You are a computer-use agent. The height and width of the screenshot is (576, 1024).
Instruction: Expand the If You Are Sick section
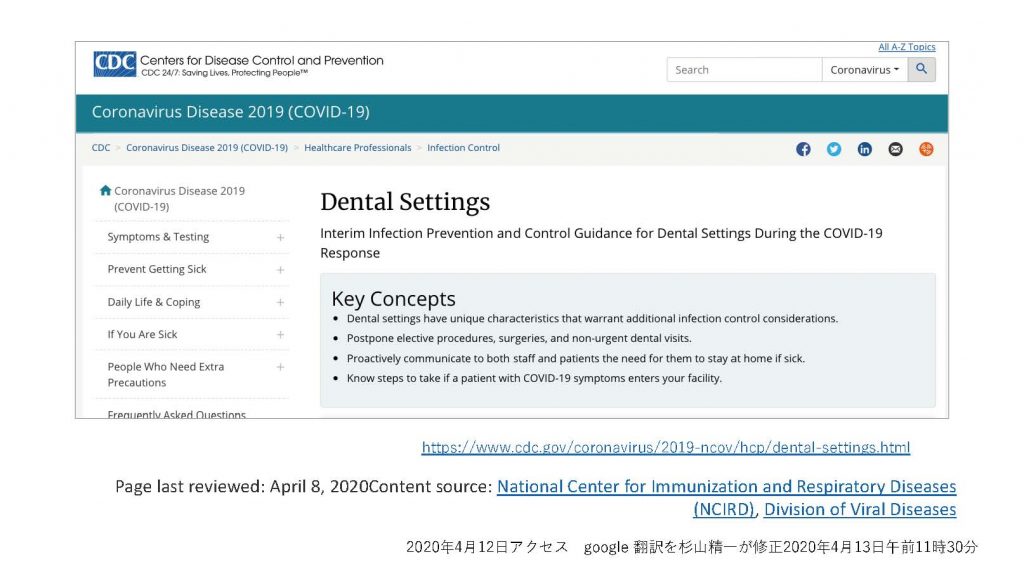pos(280,335)
